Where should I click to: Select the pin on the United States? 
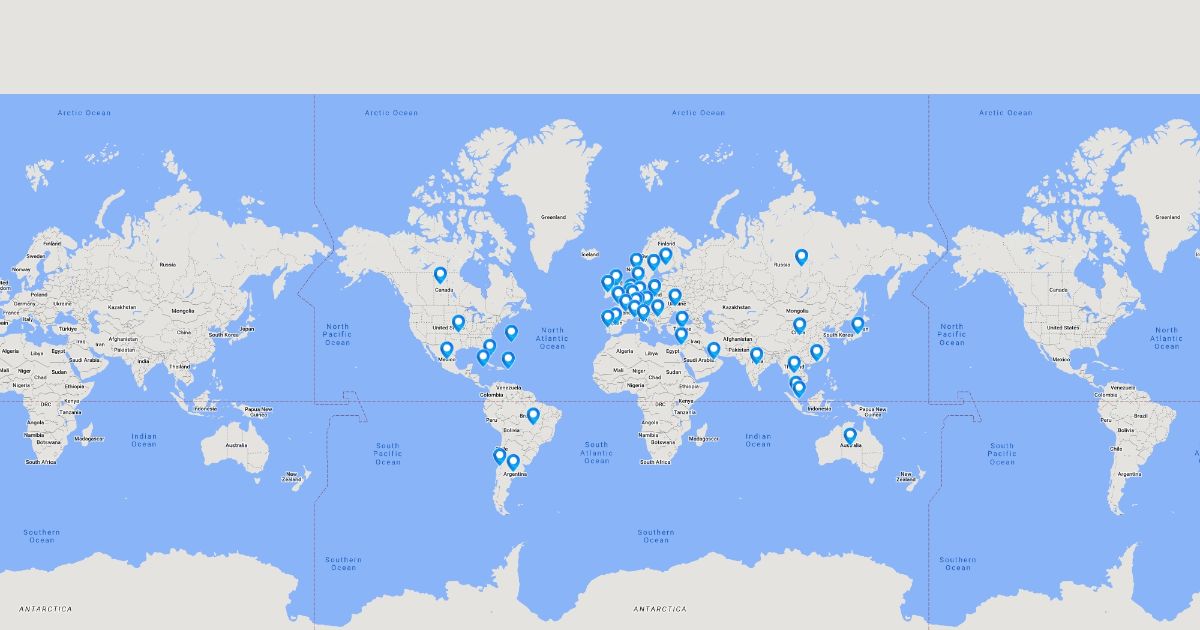pyautogui.click(x=458, y=323)
